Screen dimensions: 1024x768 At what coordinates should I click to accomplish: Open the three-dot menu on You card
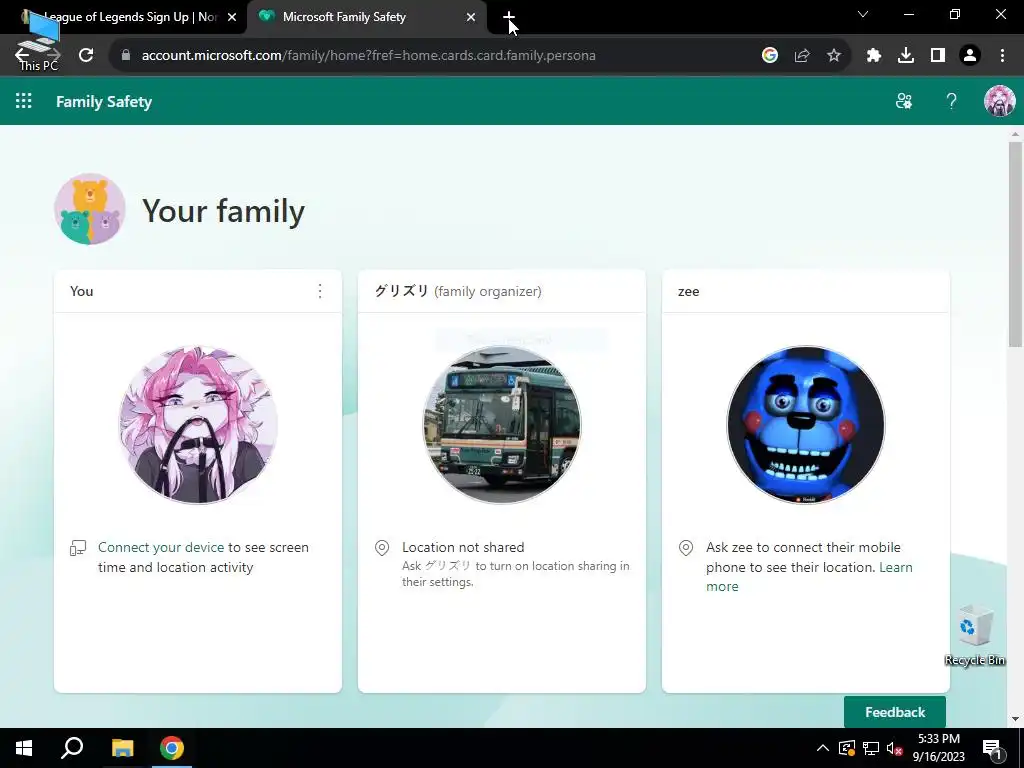coord(320,291)
